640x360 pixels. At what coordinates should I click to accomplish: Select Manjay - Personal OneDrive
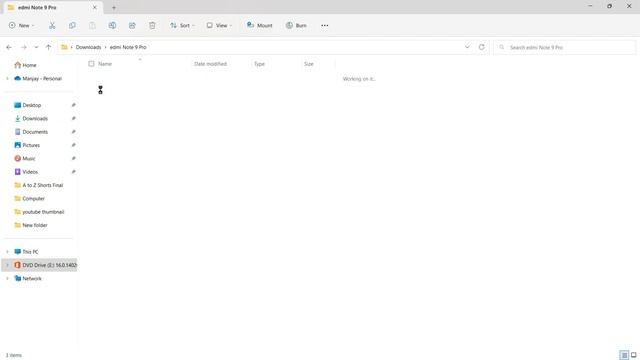tap(38, 78)
